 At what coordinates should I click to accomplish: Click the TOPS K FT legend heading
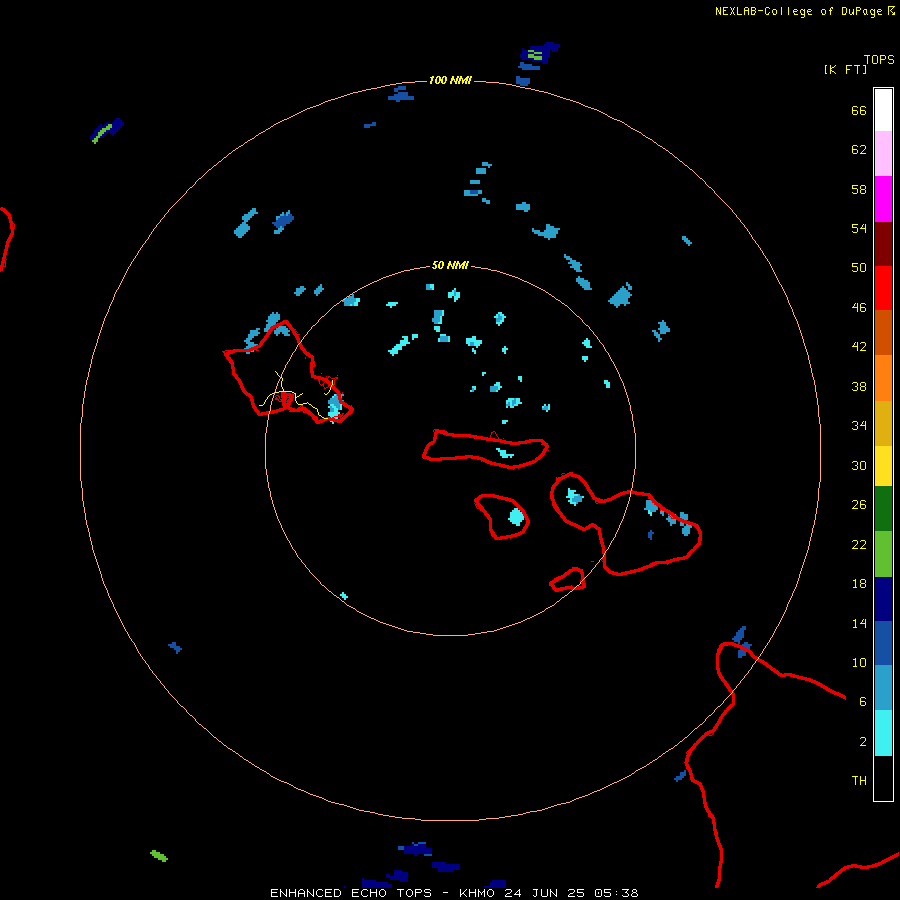(x=859, y=64)
